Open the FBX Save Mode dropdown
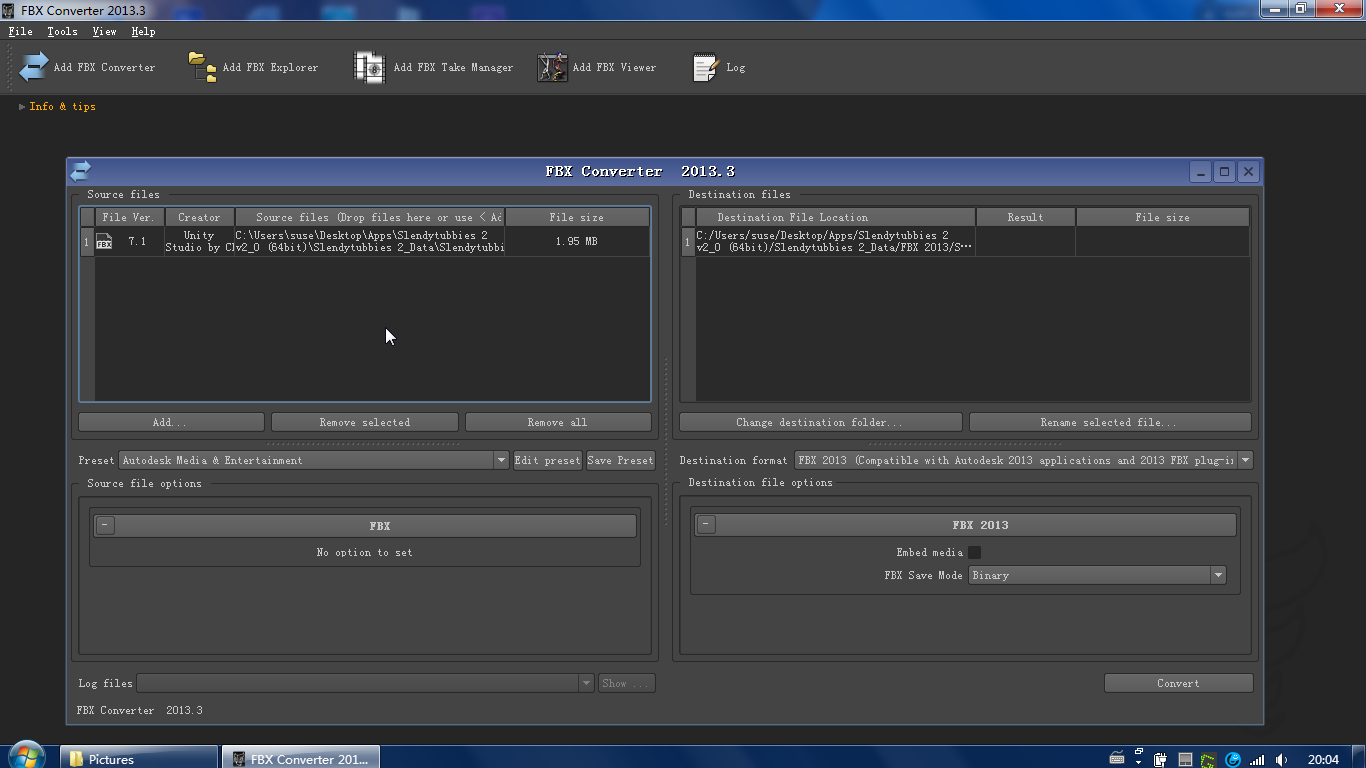This screenshot has height=768, width=1366. tap(1218, 575)
